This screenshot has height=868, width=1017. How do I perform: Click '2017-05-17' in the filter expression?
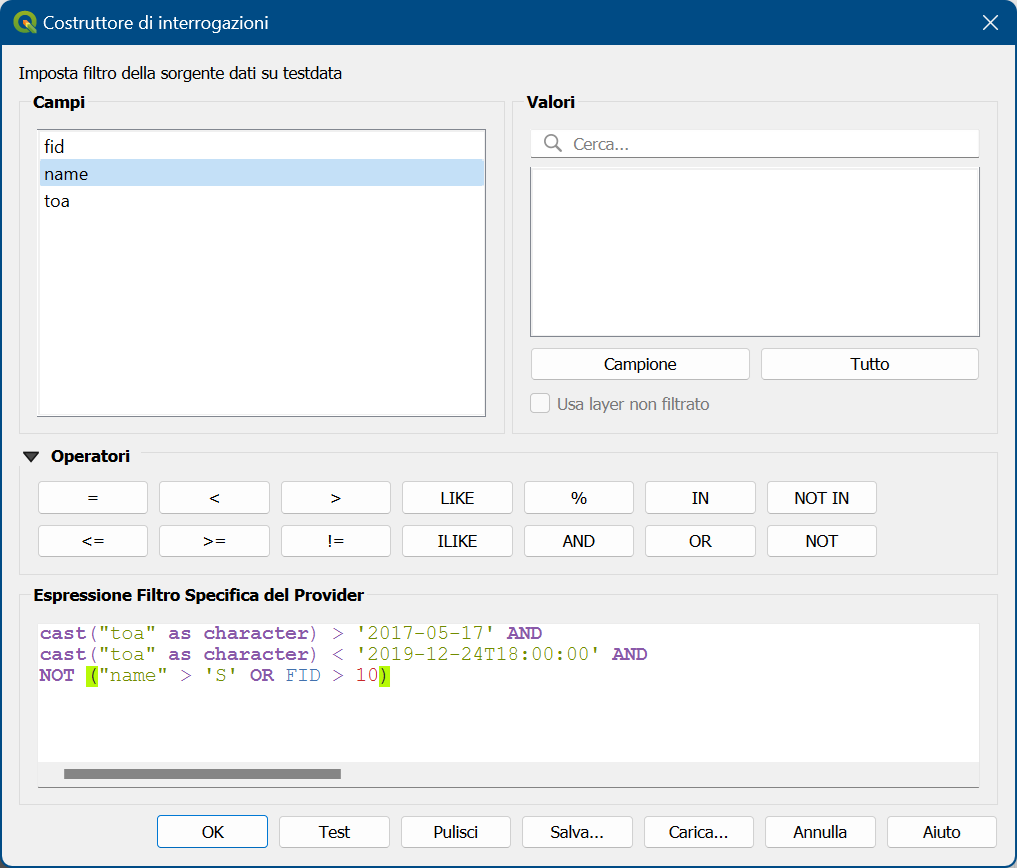point(425,633)
